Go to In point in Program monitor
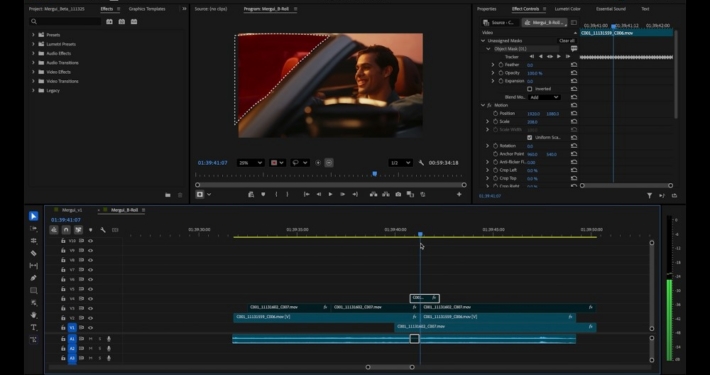The image size is (710, 375). tap(307, 194)
